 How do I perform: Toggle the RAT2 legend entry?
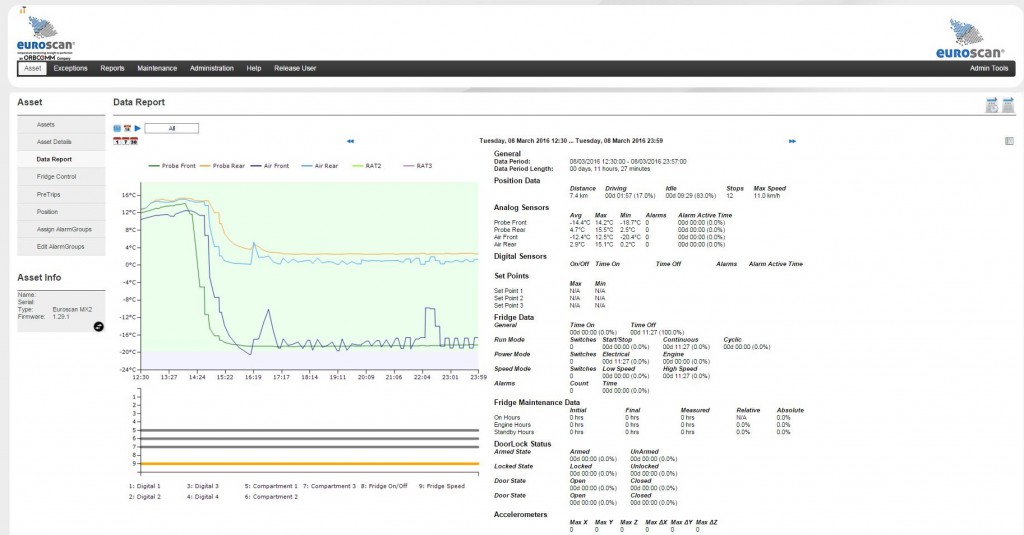pyautogui.click(x=366, y=166)
